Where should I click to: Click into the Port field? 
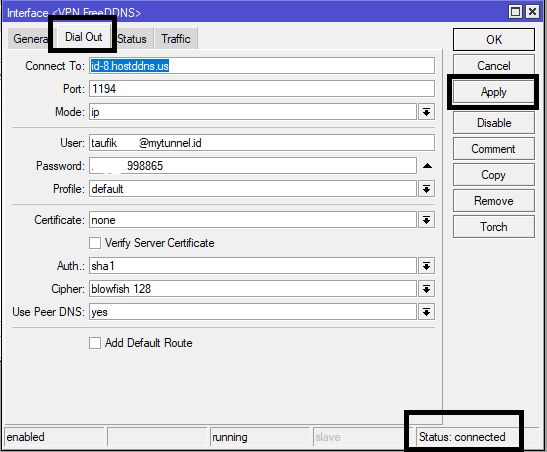point(262,89)
